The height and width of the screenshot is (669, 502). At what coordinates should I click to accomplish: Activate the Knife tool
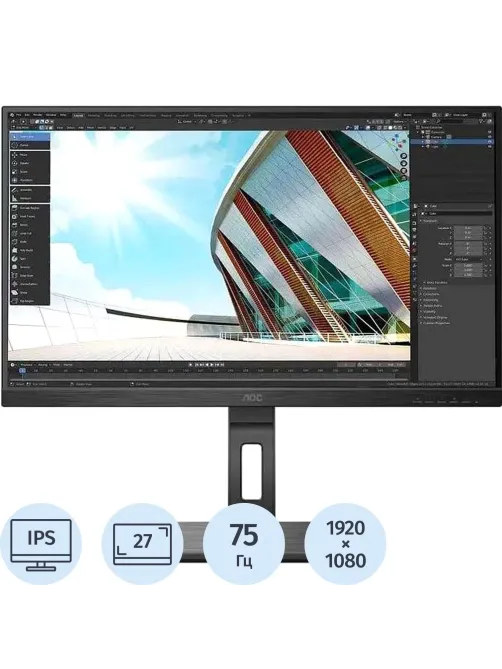29,242
